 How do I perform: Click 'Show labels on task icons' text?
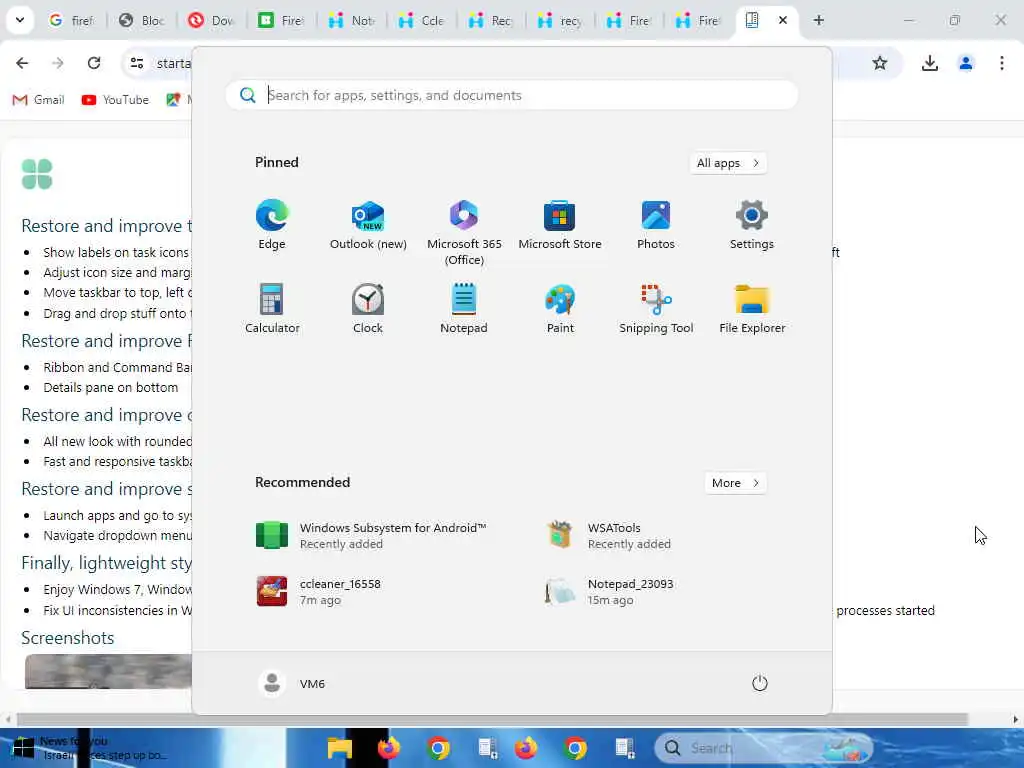[116, 253]
